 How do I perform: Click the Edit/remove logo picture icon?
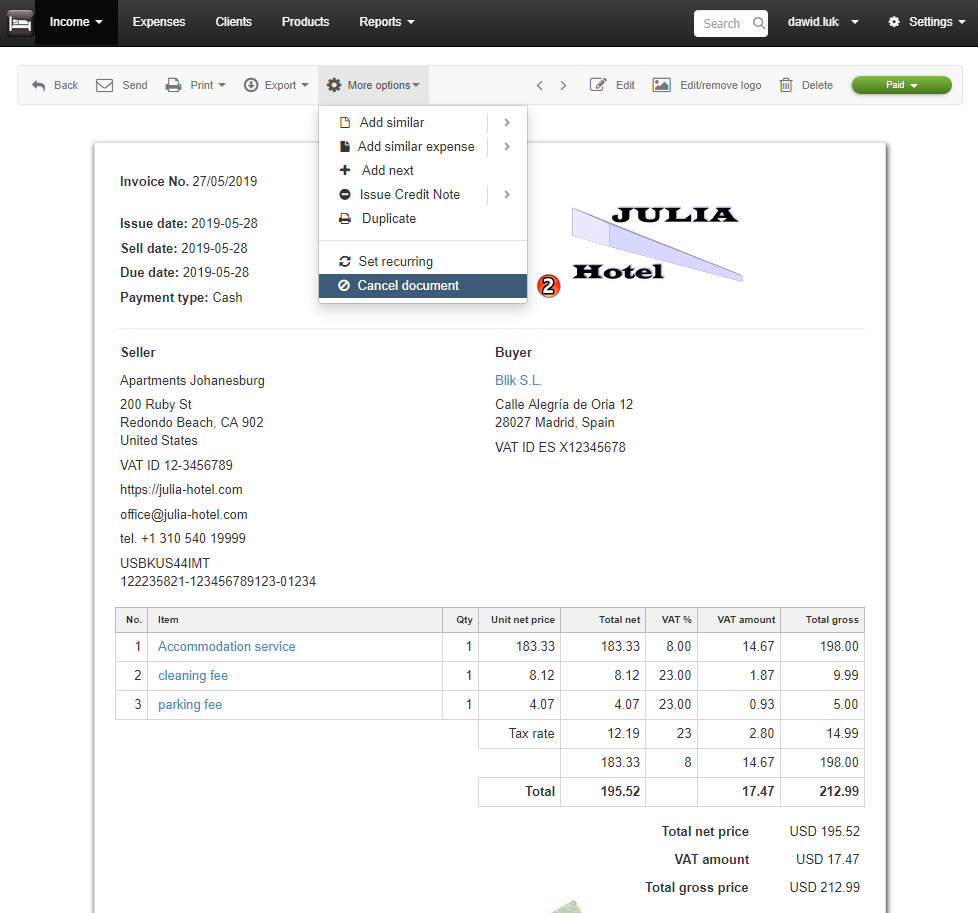(661, 85)
